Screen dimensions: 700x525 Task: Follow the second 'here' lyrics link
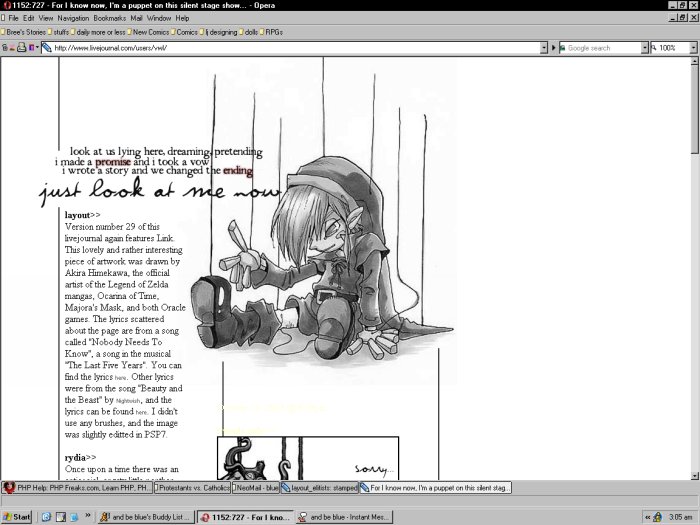point(141,412)
